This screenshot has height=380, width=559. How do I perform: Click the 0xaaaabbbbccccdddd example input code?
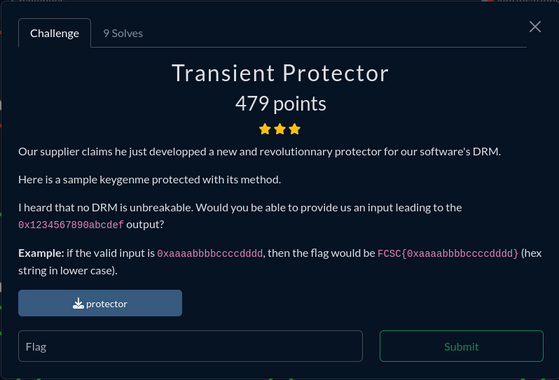pyautogui.click(x=210, y=253)
